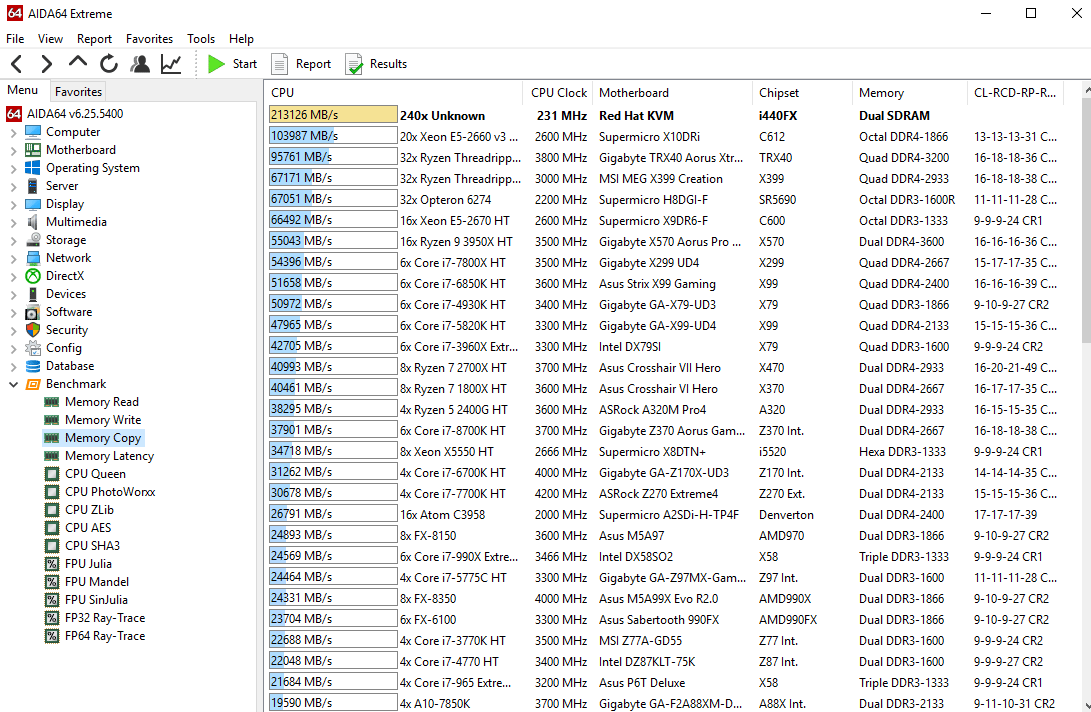Click the Back navigation arrow in toolbar
Screen dimensions: 1091x712
(x=17, y=64)
